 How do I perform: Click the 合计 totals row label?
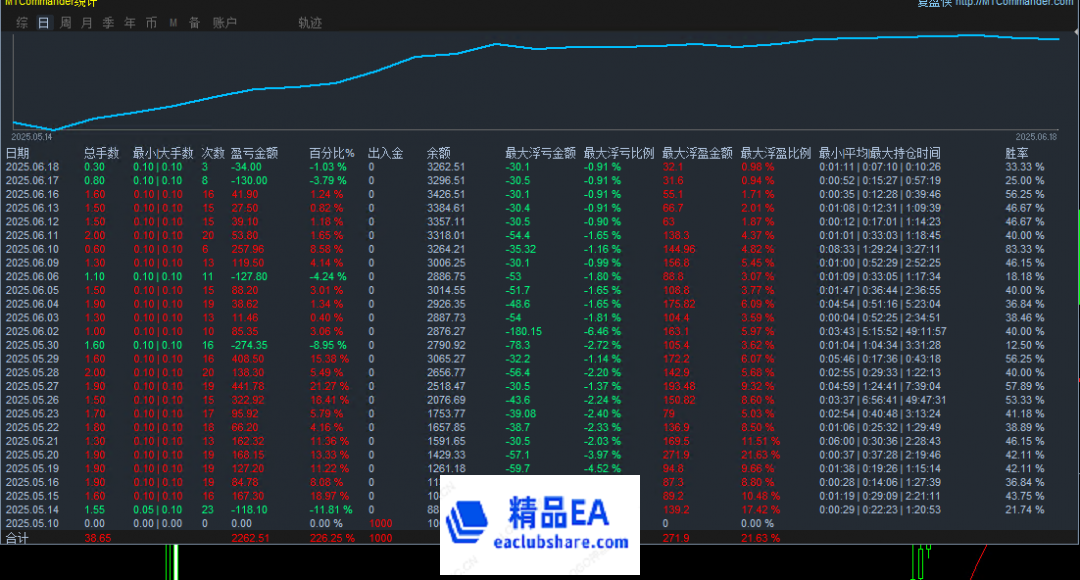[x=18, y=538]
